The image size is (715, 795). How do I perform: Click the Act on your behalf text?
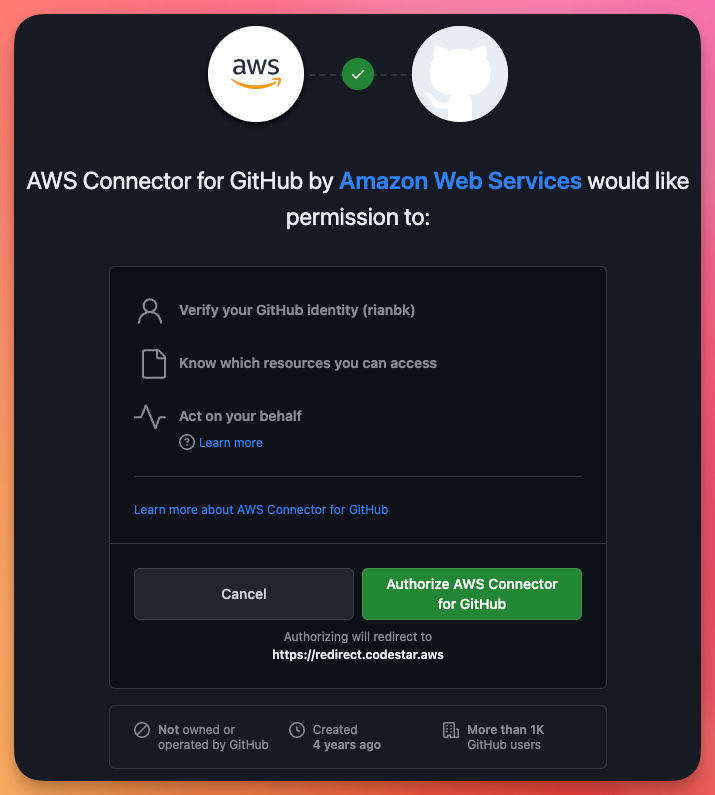(240, 416)
